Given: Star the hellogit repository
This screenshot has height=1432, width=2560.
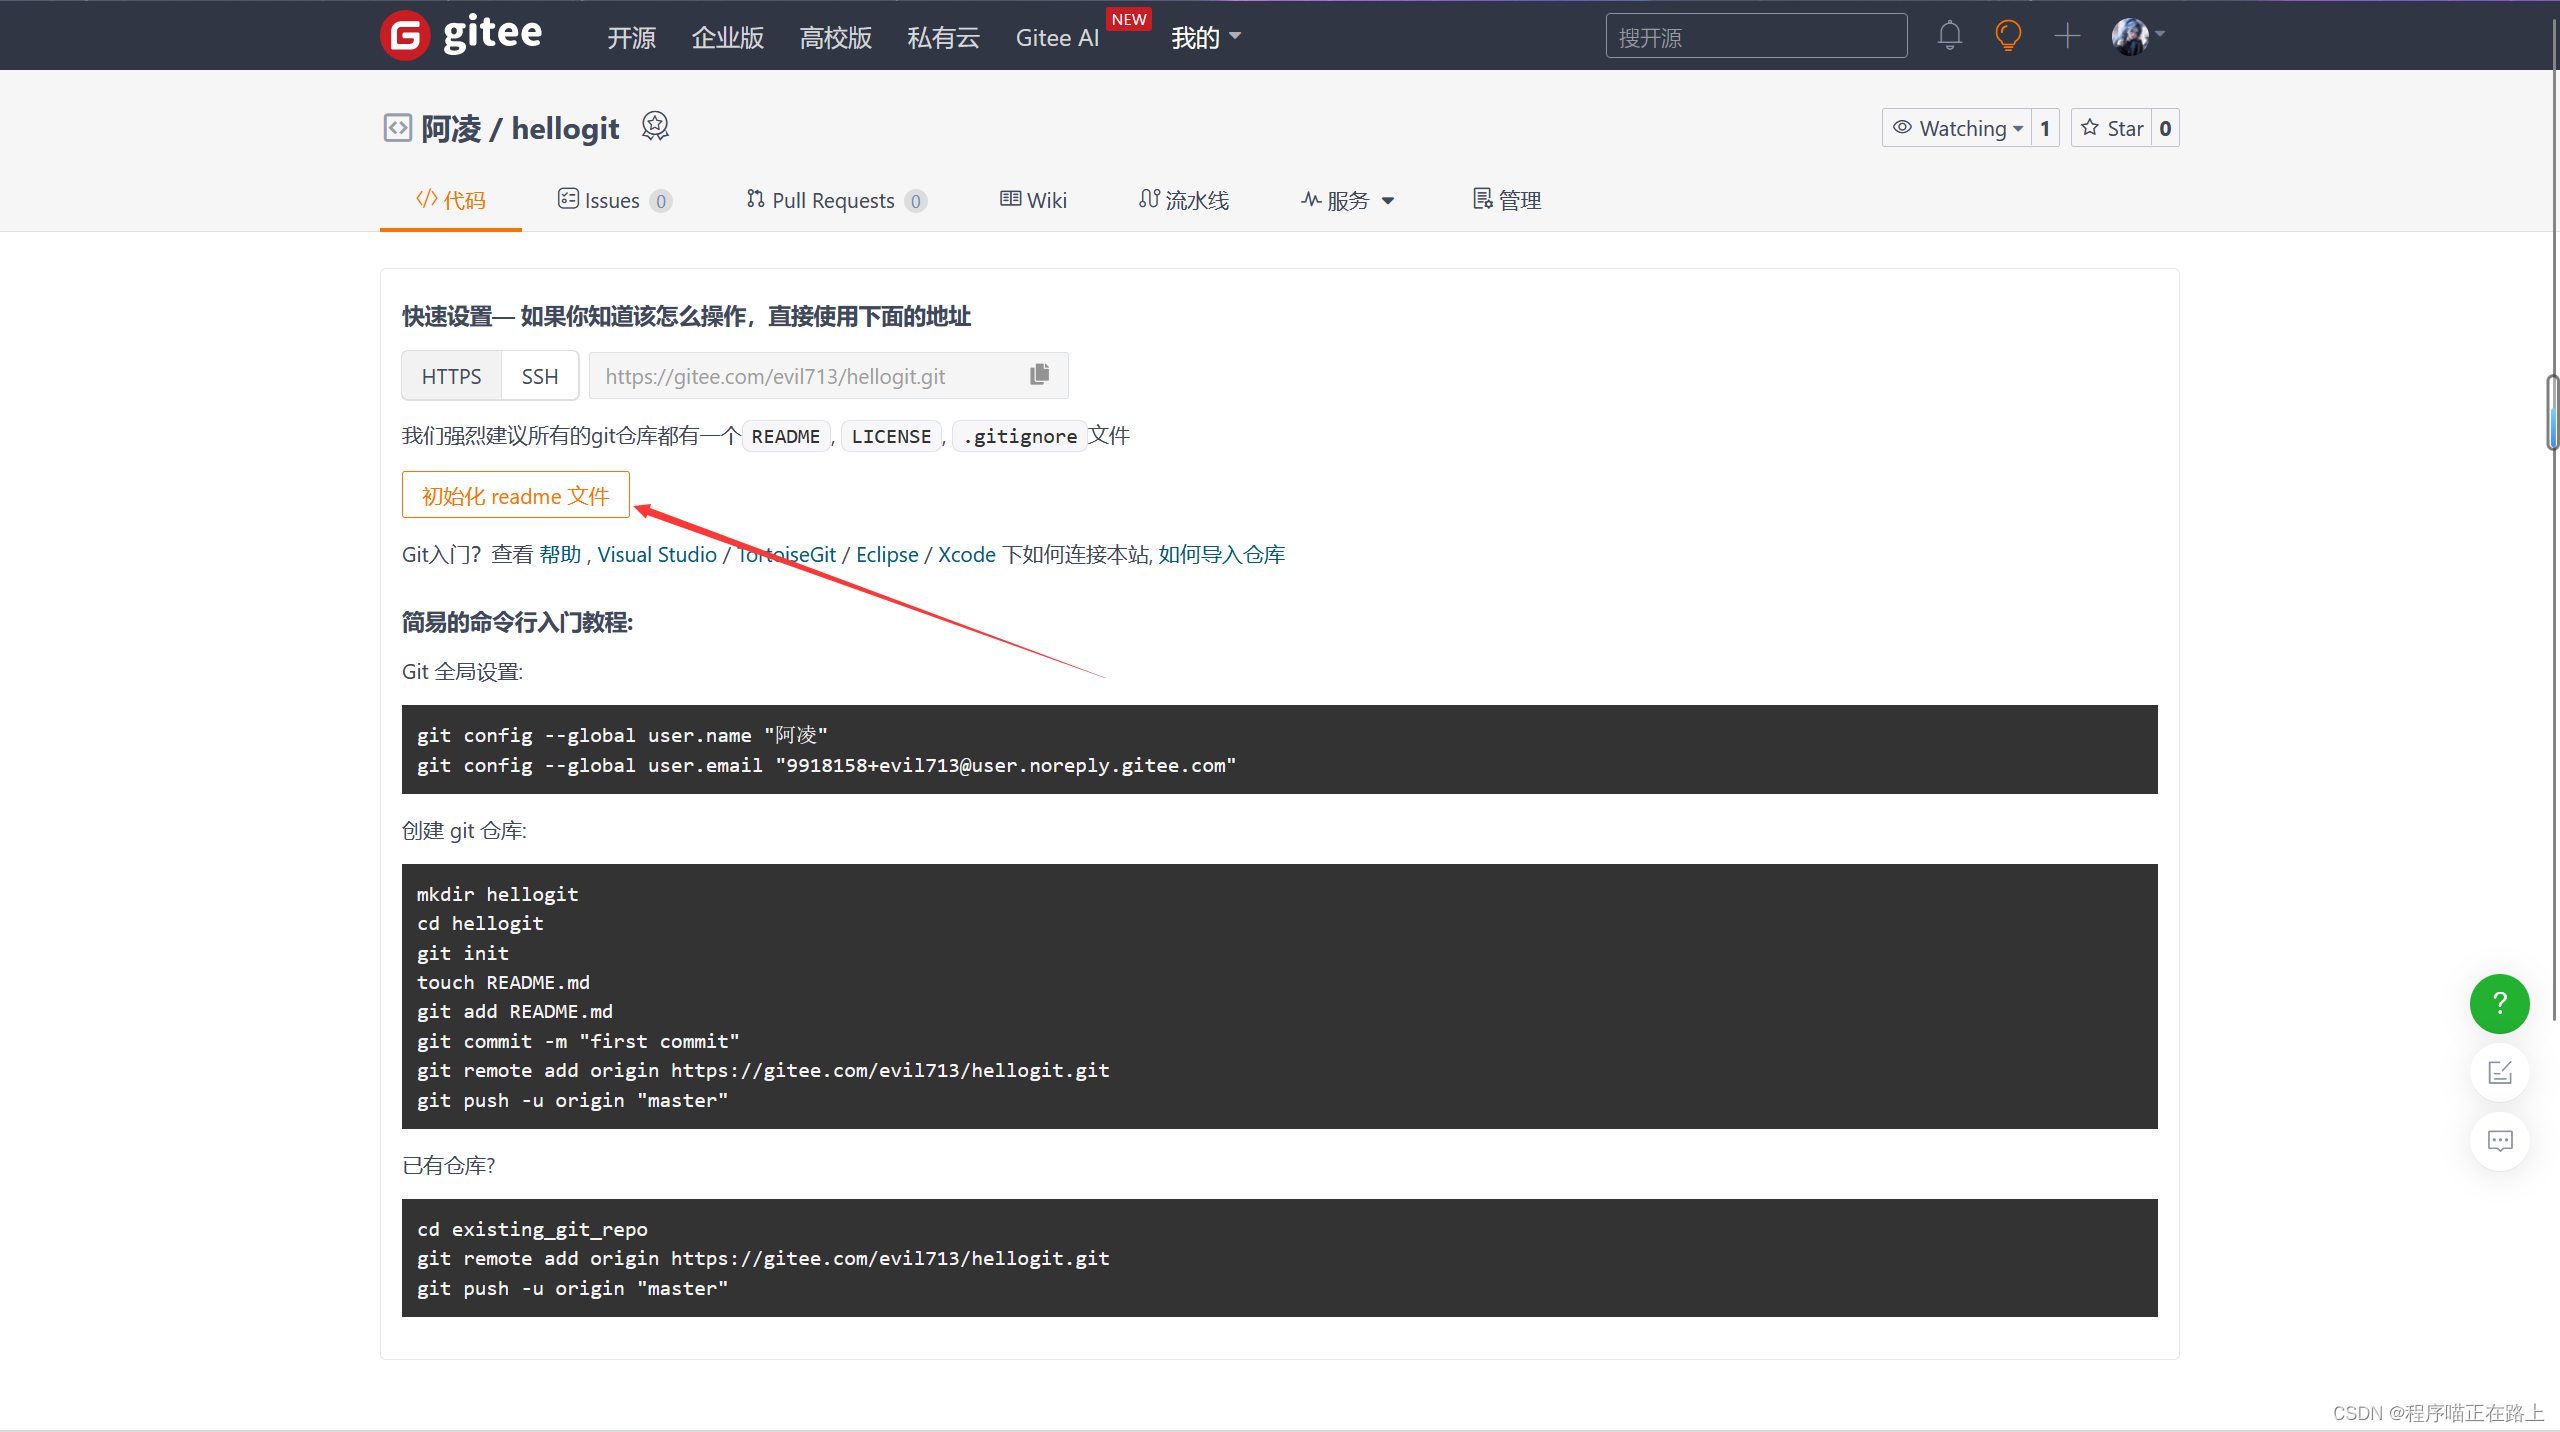Looking at the screenshot, I should point(2112,128).
